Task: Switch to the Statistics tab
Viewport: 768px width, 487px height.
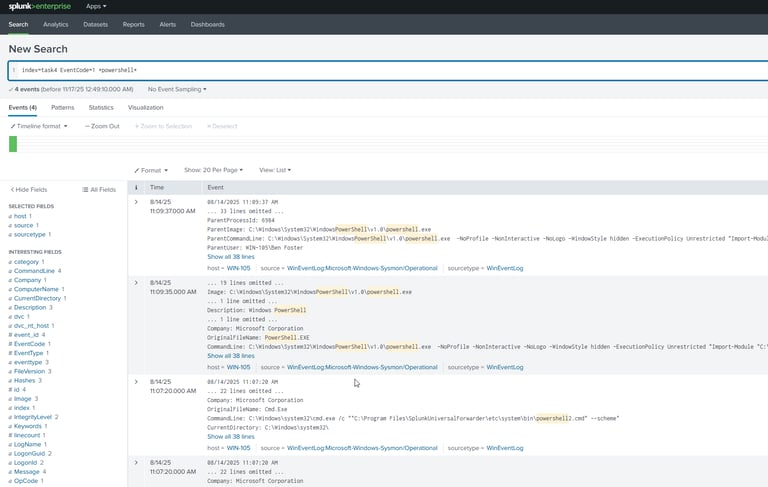Action: click(101, 107)
